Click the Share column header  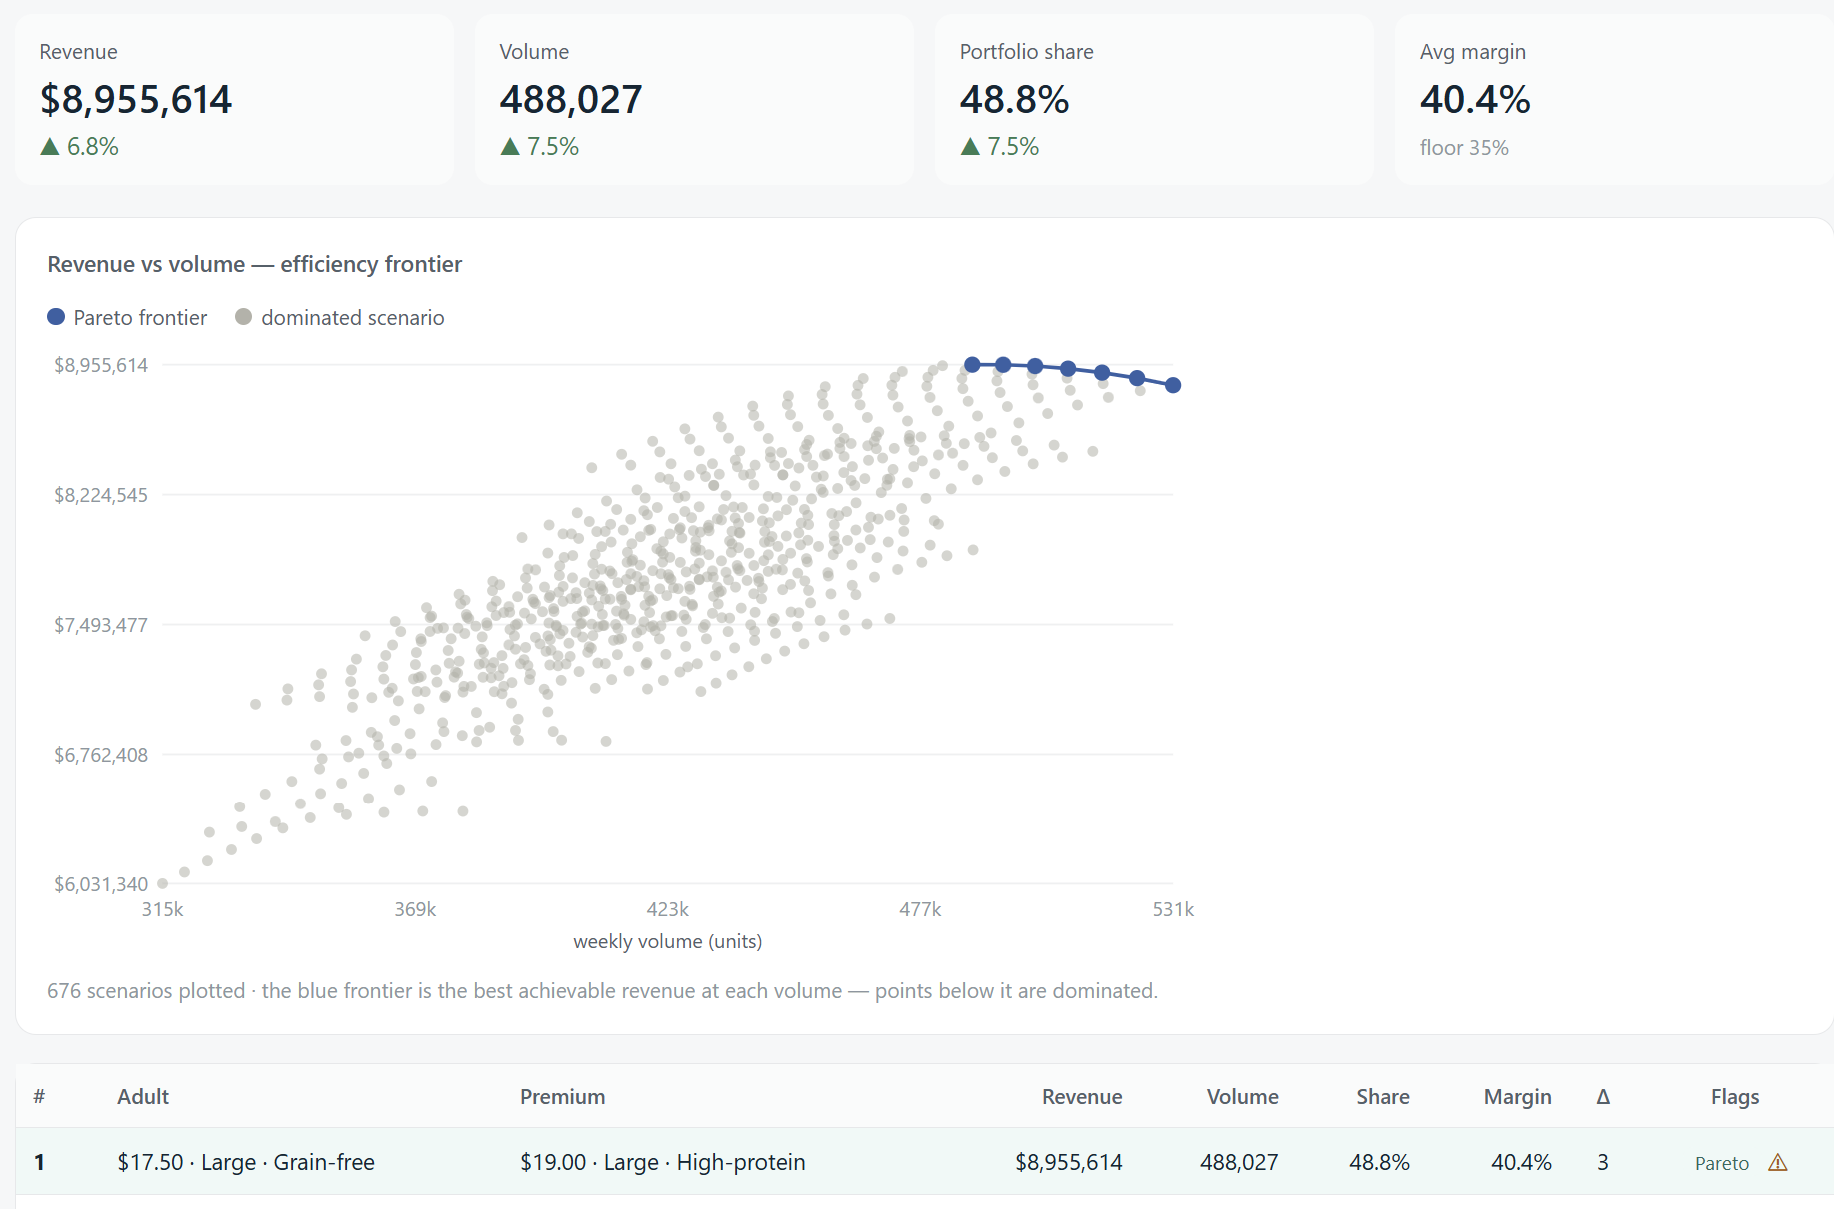(x=1382, y=1096)
